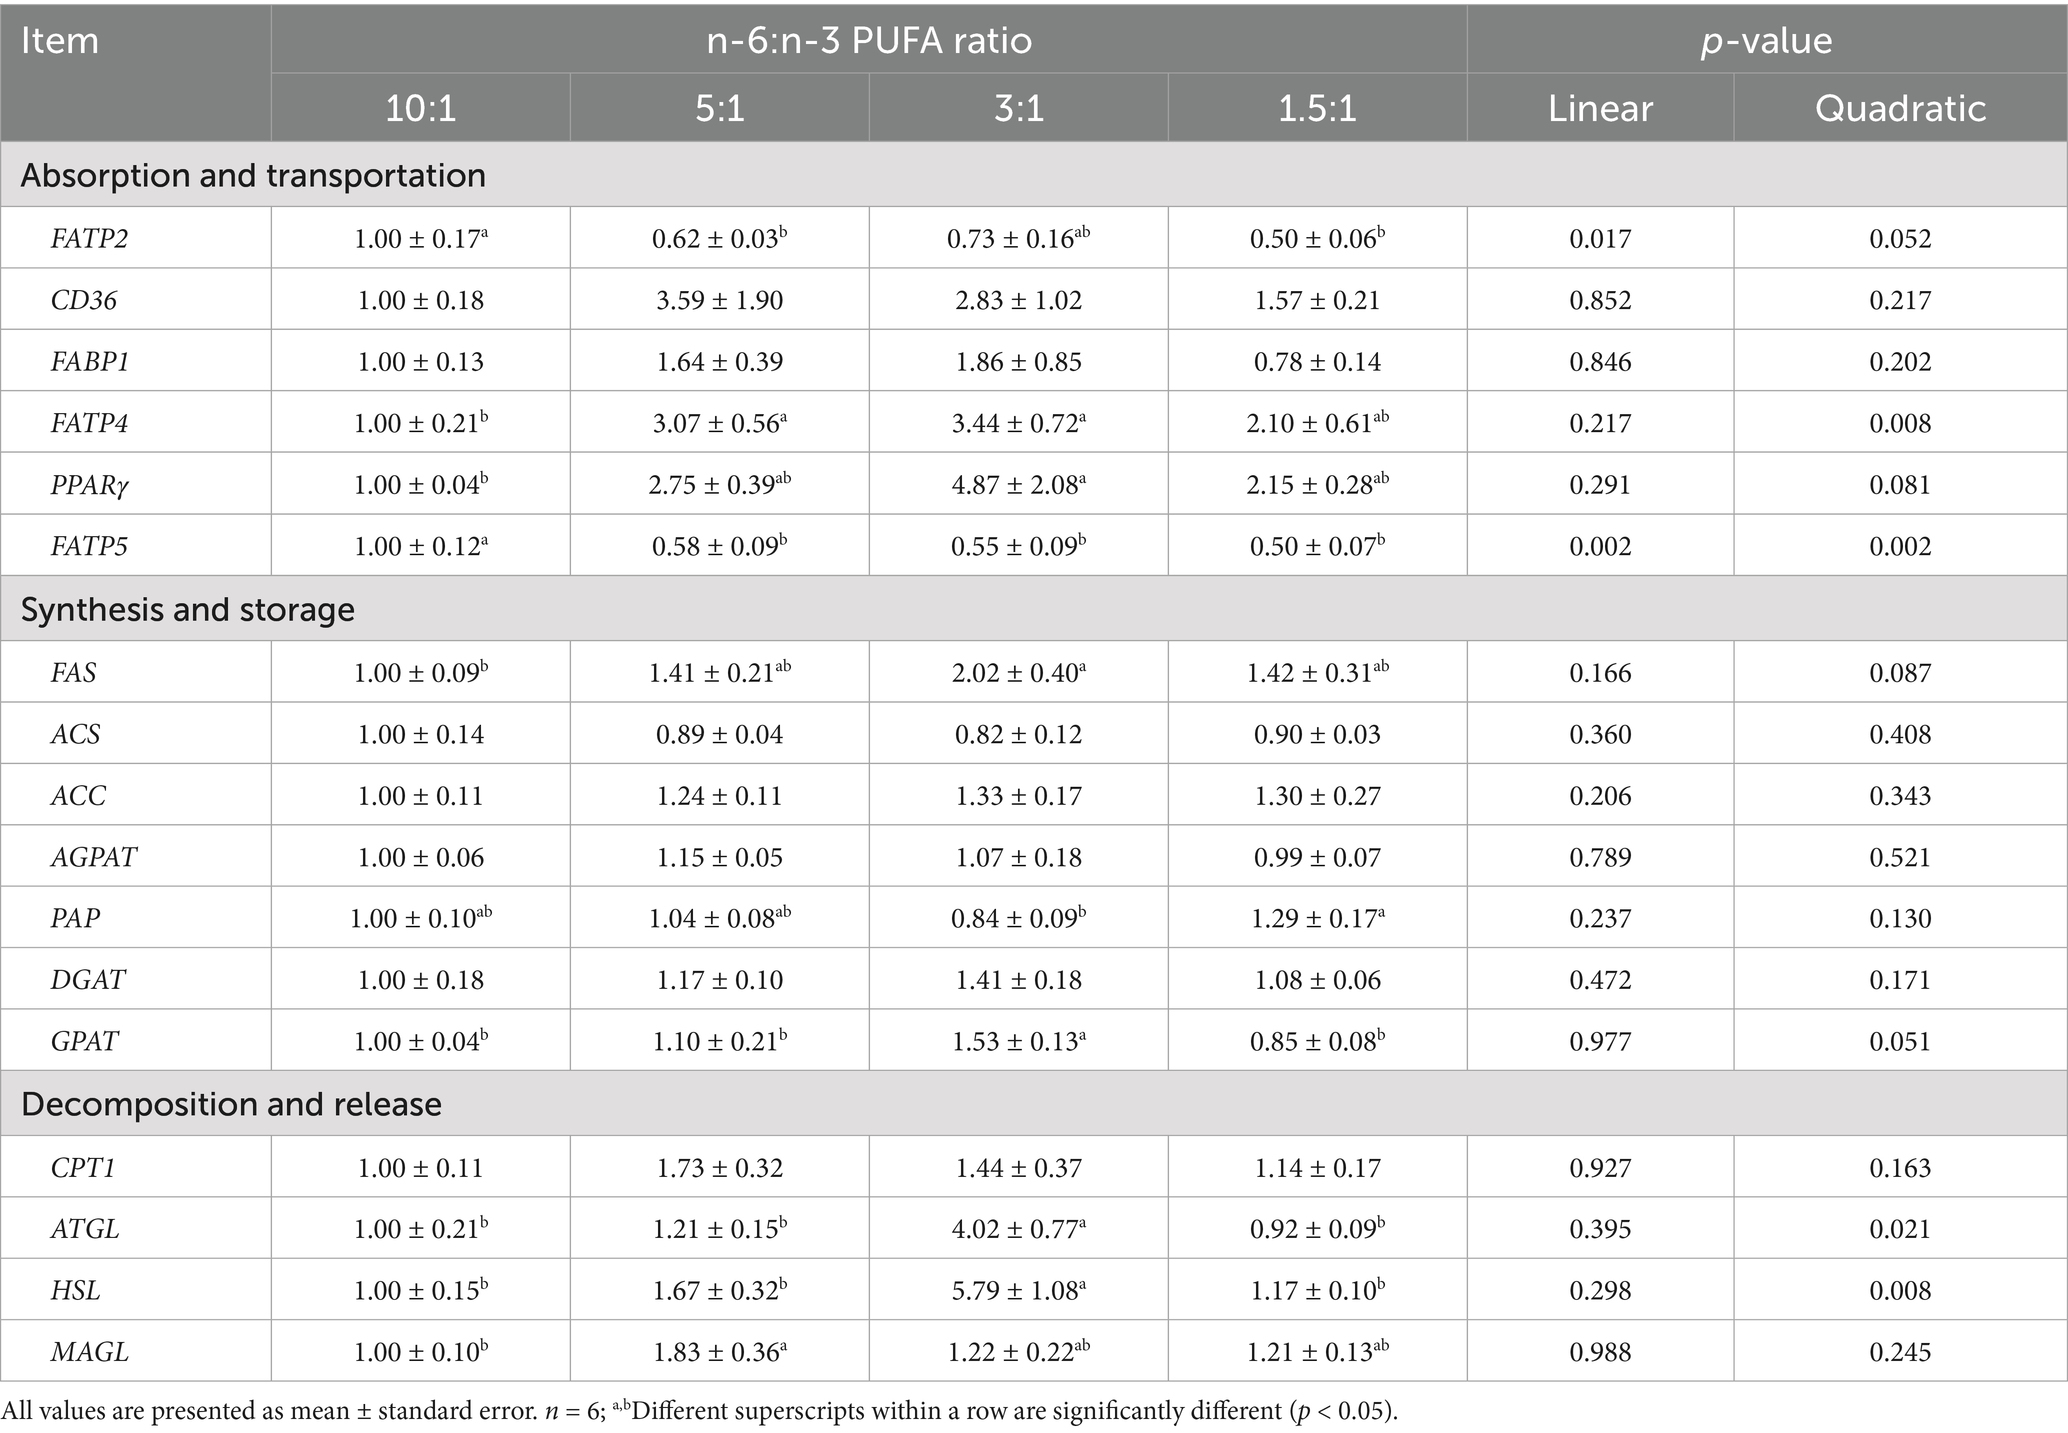This screenshot has height=1433, width=2068.
Task: Select the 1.5:1 ratio column header
Action: 1317,108
